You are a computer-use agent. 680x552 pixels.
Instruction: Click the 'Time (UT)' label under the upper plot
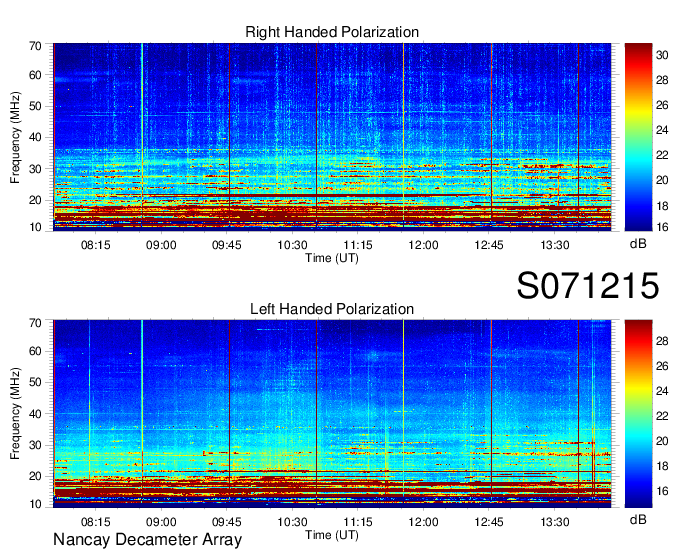tap(332, 258)
